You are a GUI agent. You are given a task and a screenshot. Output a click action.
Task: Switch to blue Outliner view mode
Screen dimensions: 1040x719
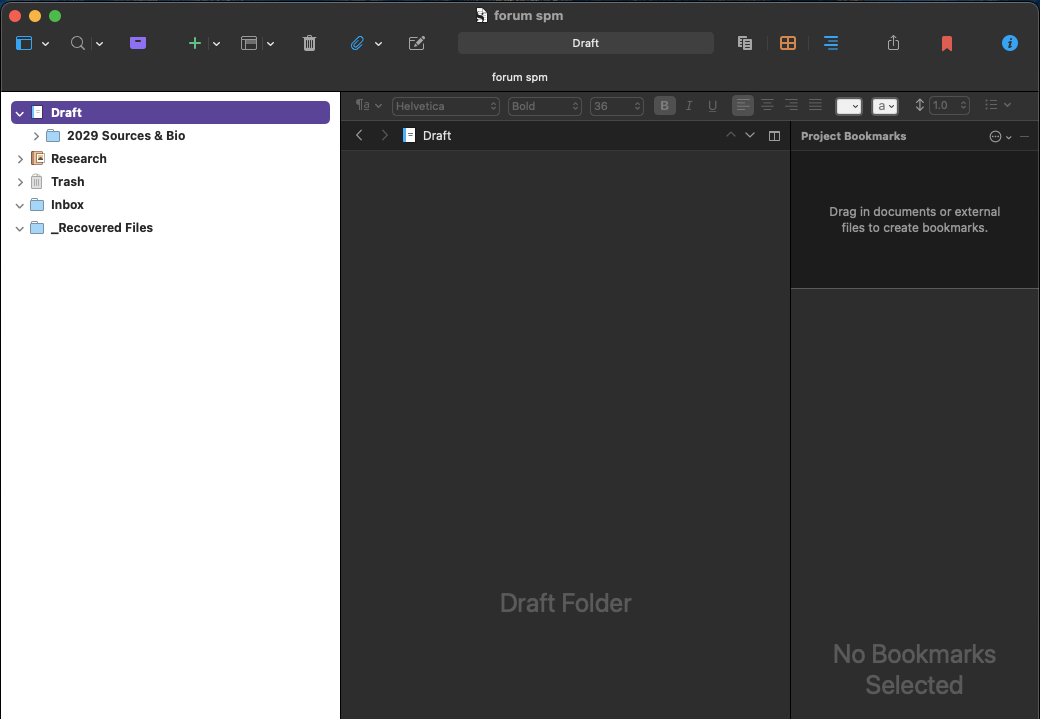click(x=831, y=43)
